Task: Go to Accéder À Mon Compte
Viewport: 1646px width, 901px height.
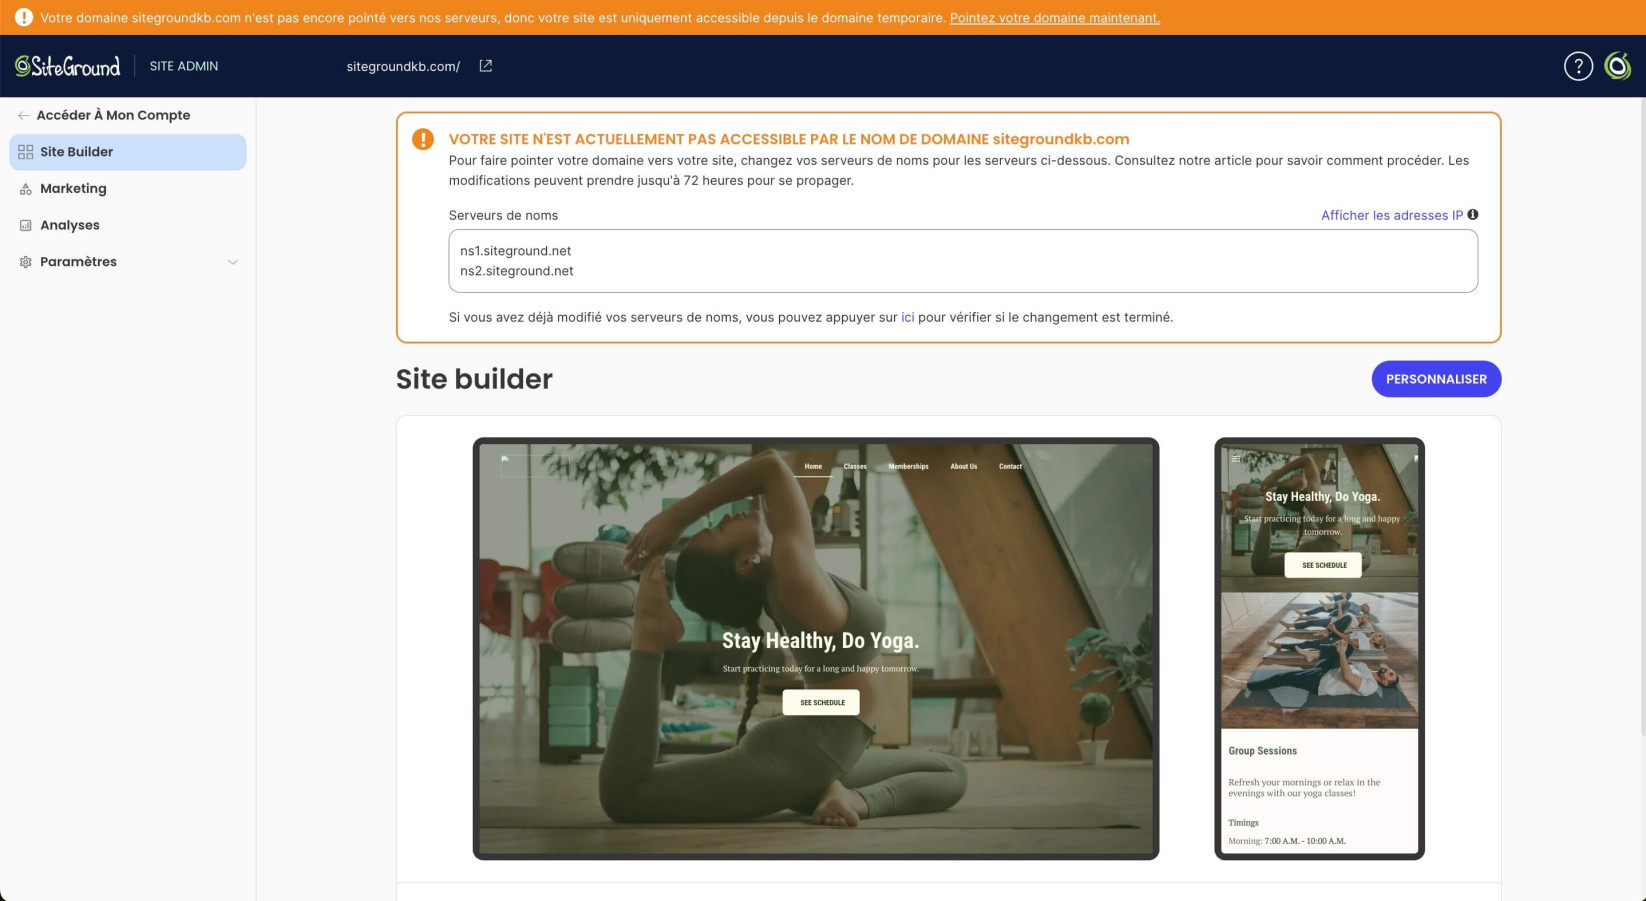Action: point(113,115)
